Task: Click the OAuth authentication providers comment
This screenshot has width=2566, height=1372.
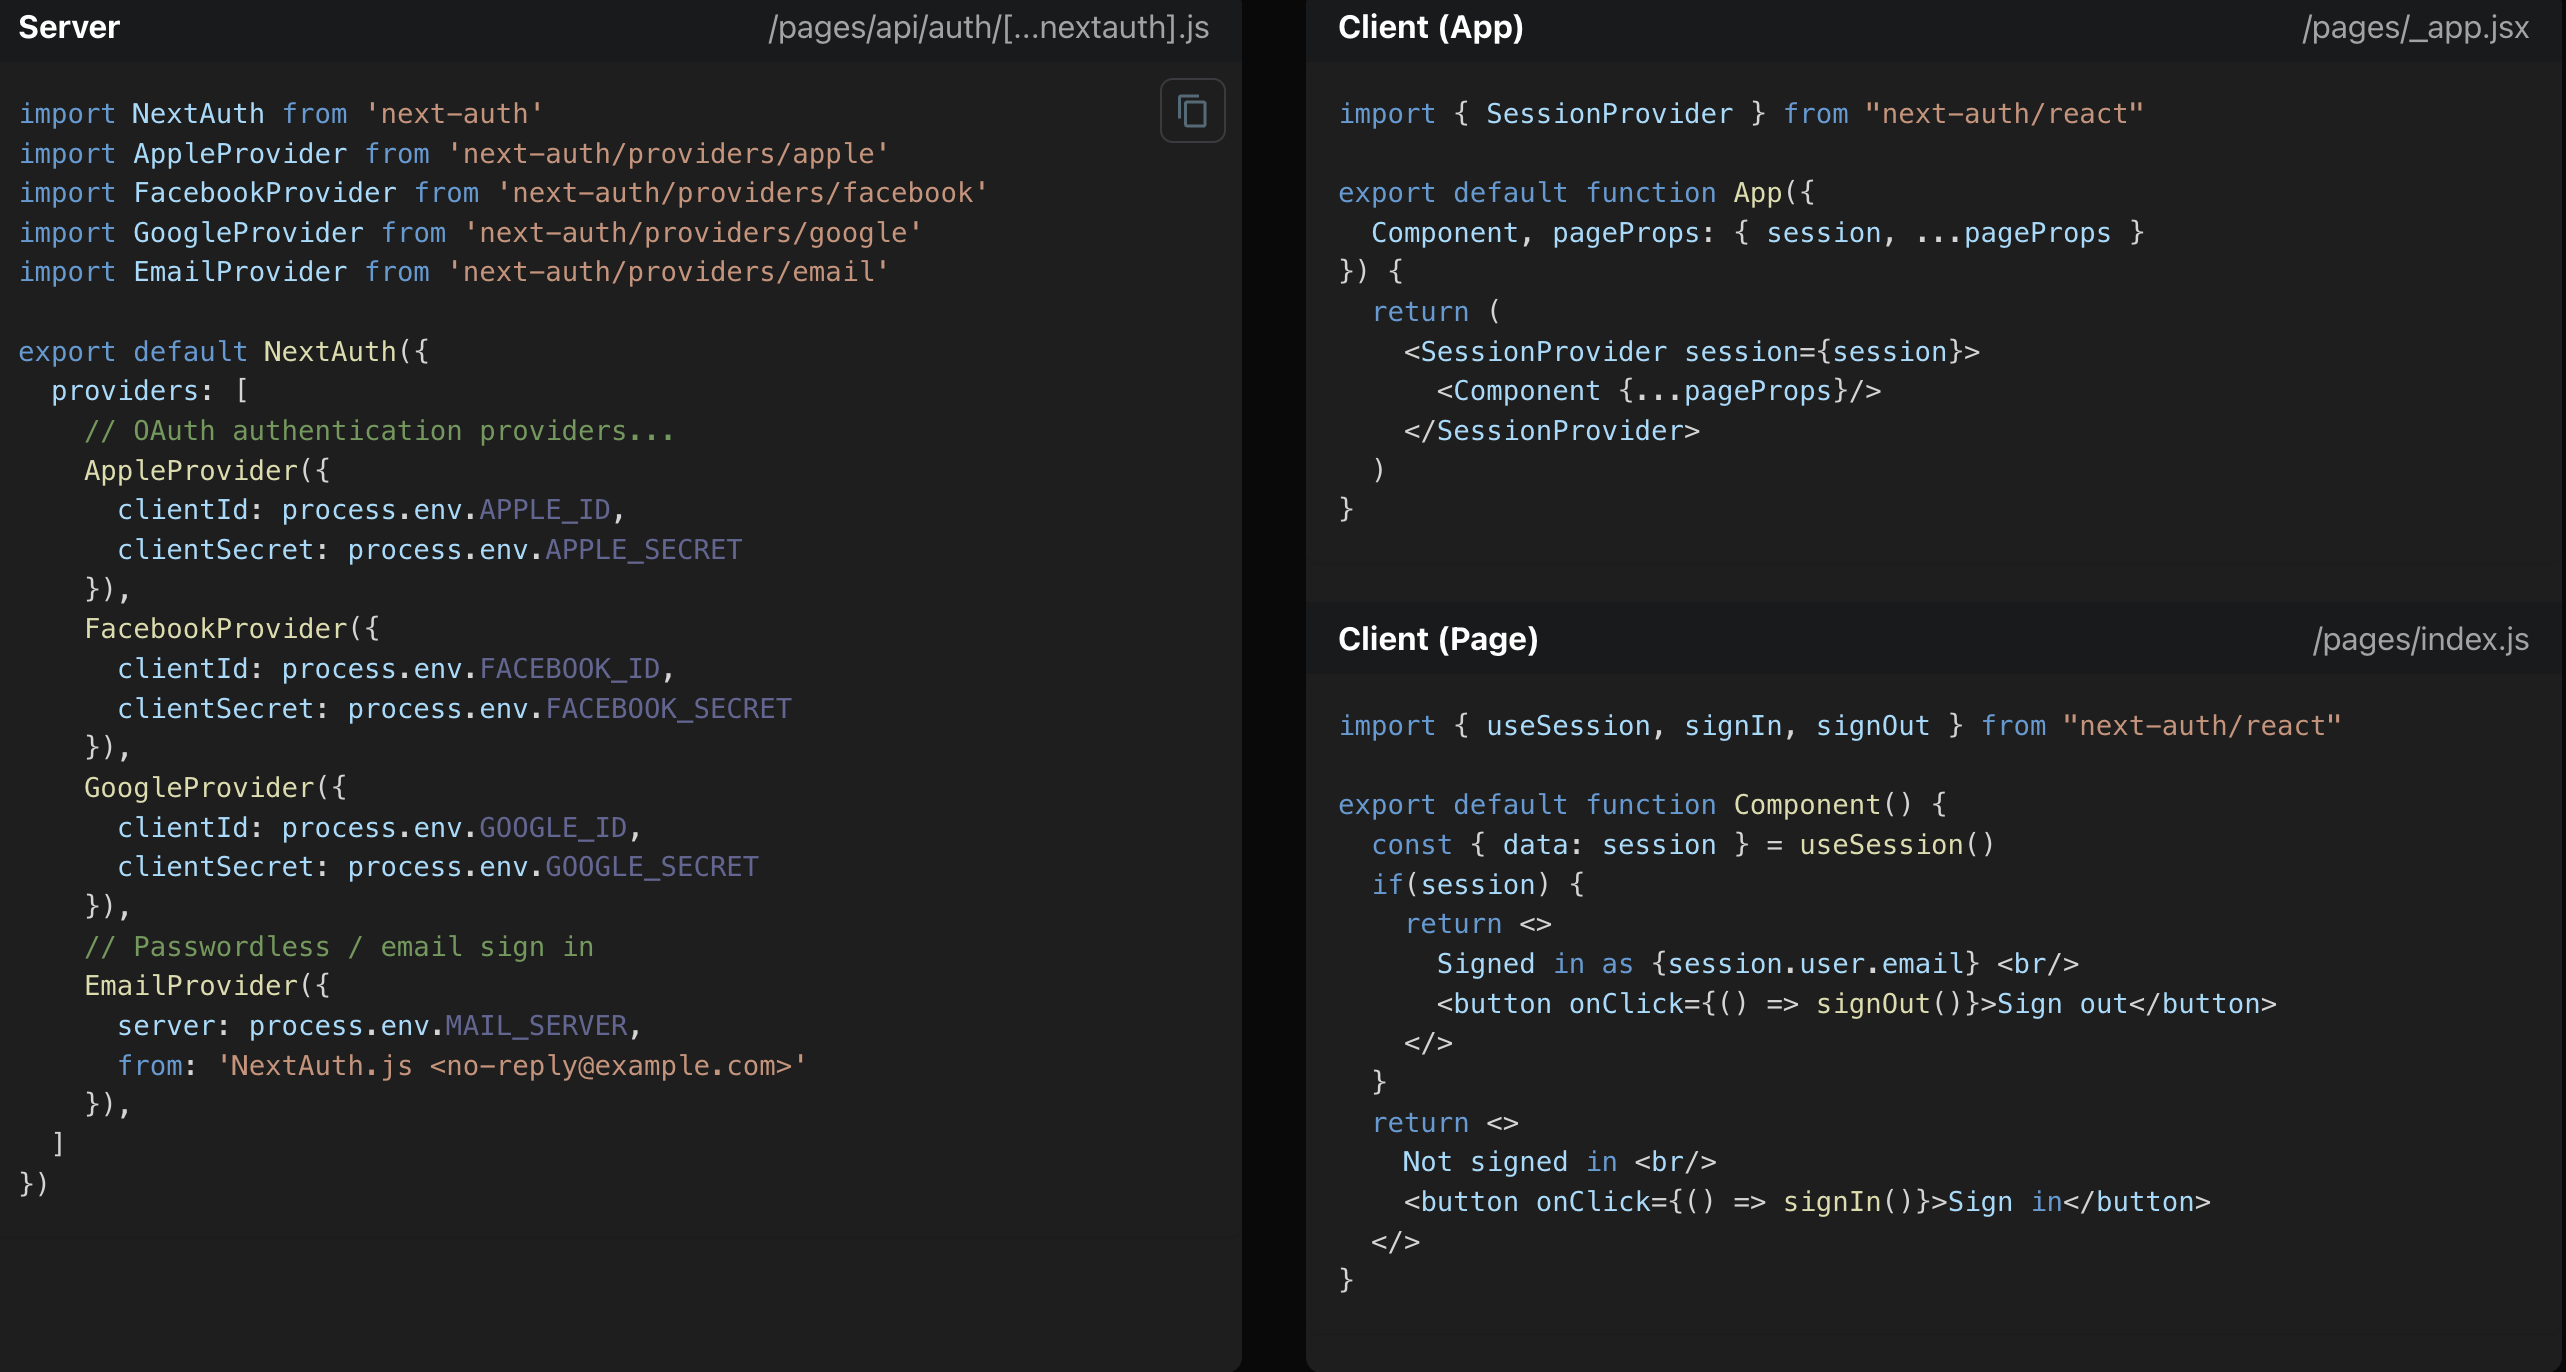Action: 379,431
